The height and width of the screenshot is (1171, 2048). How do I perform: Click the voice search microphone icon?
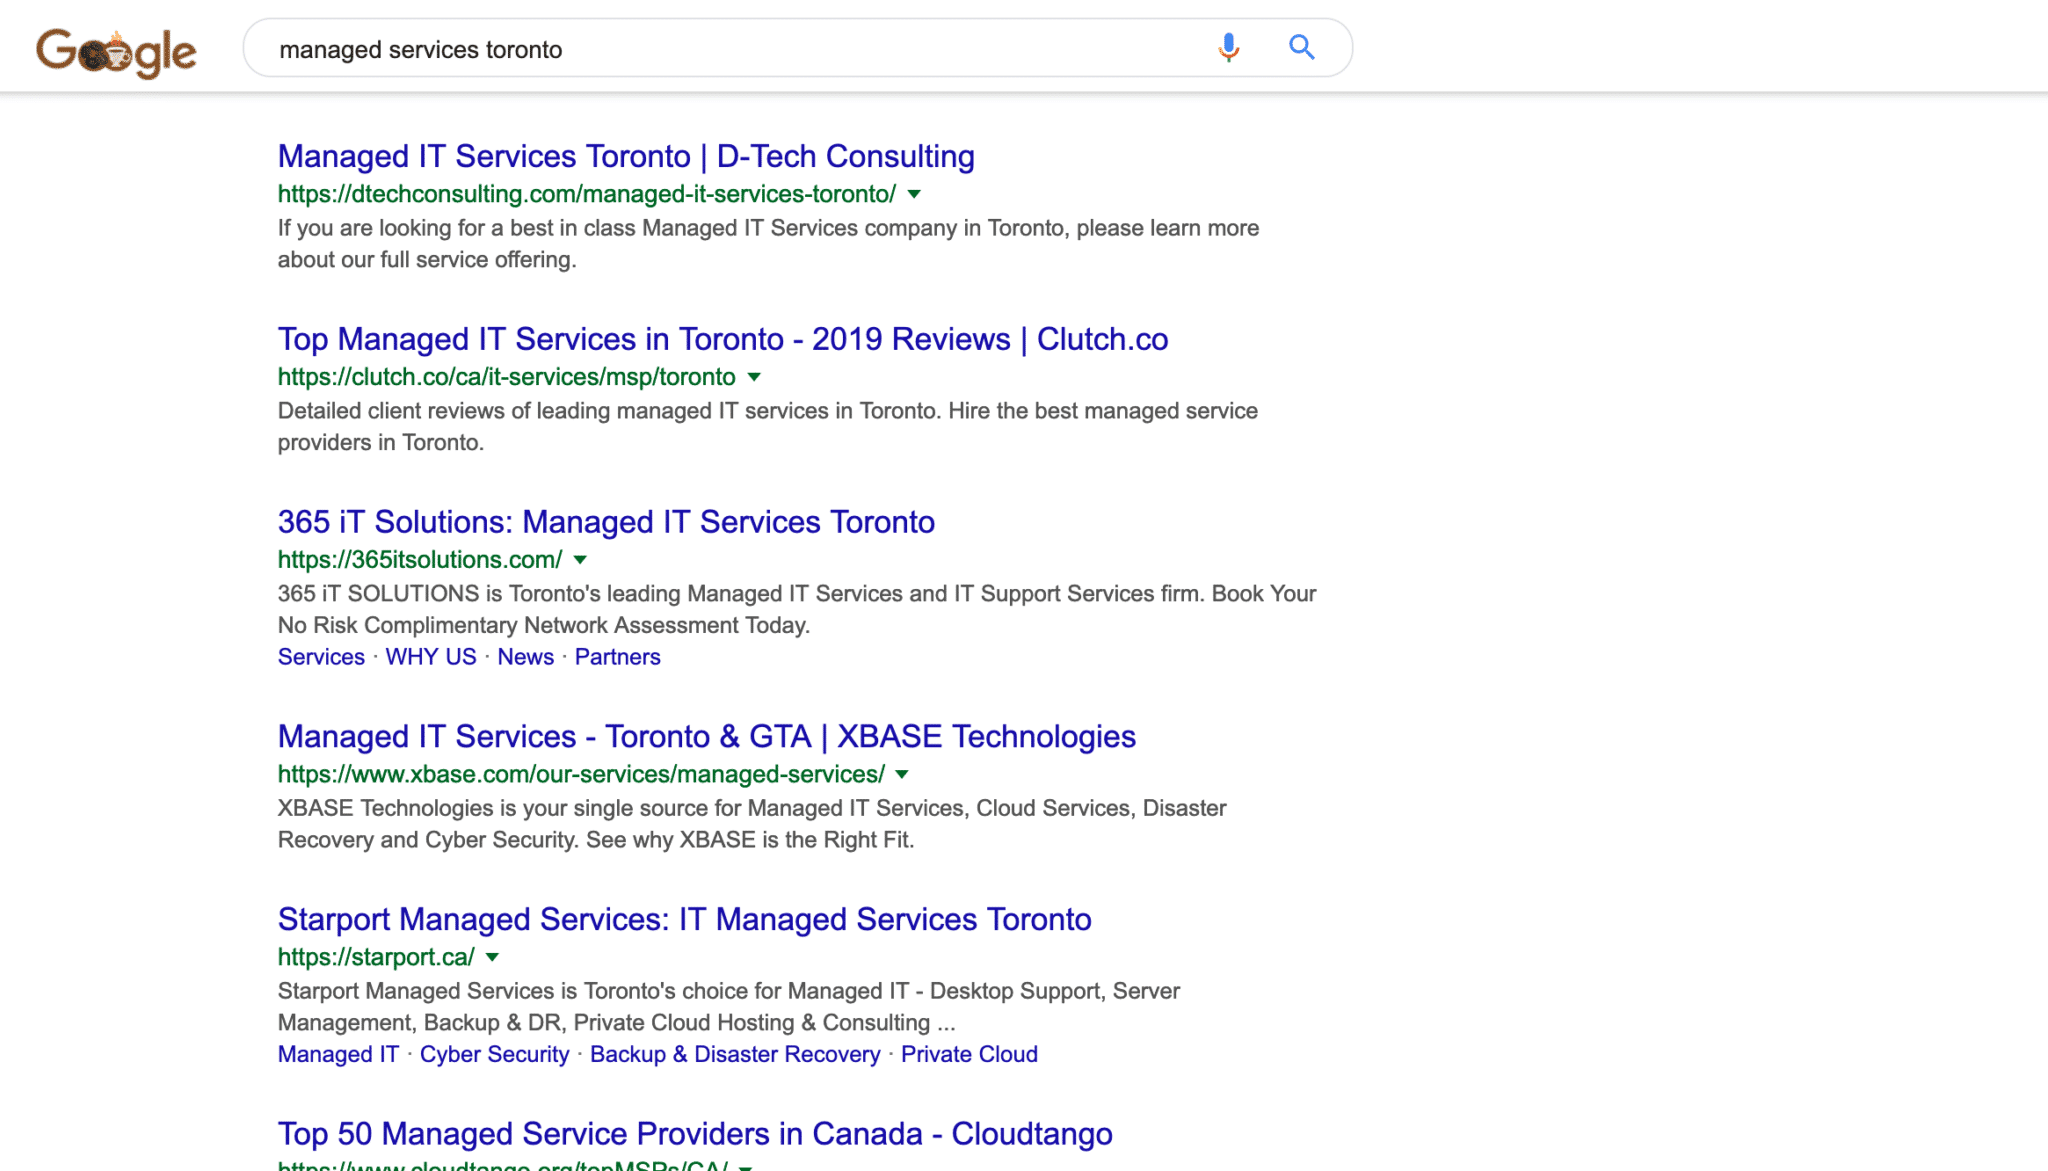[x=1227, y=47]
